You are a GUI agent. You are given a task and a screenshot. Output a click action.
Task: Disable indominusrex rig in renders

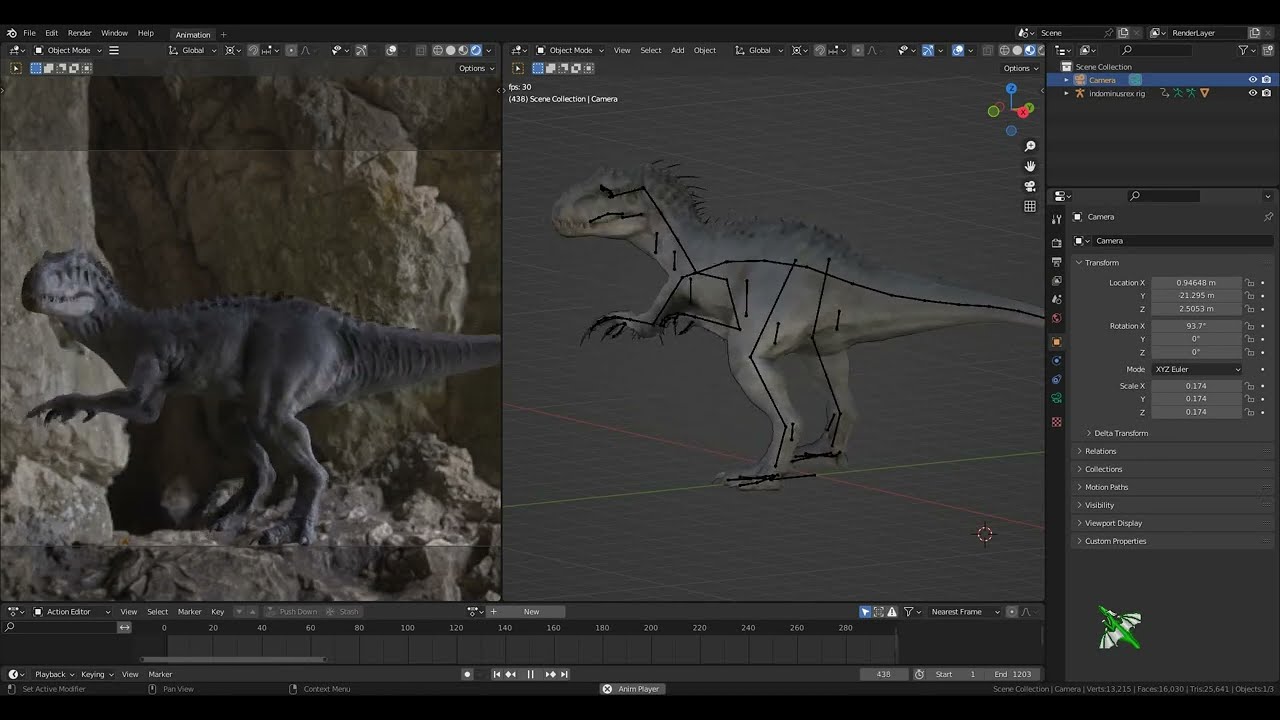(x=1267, y=93)
